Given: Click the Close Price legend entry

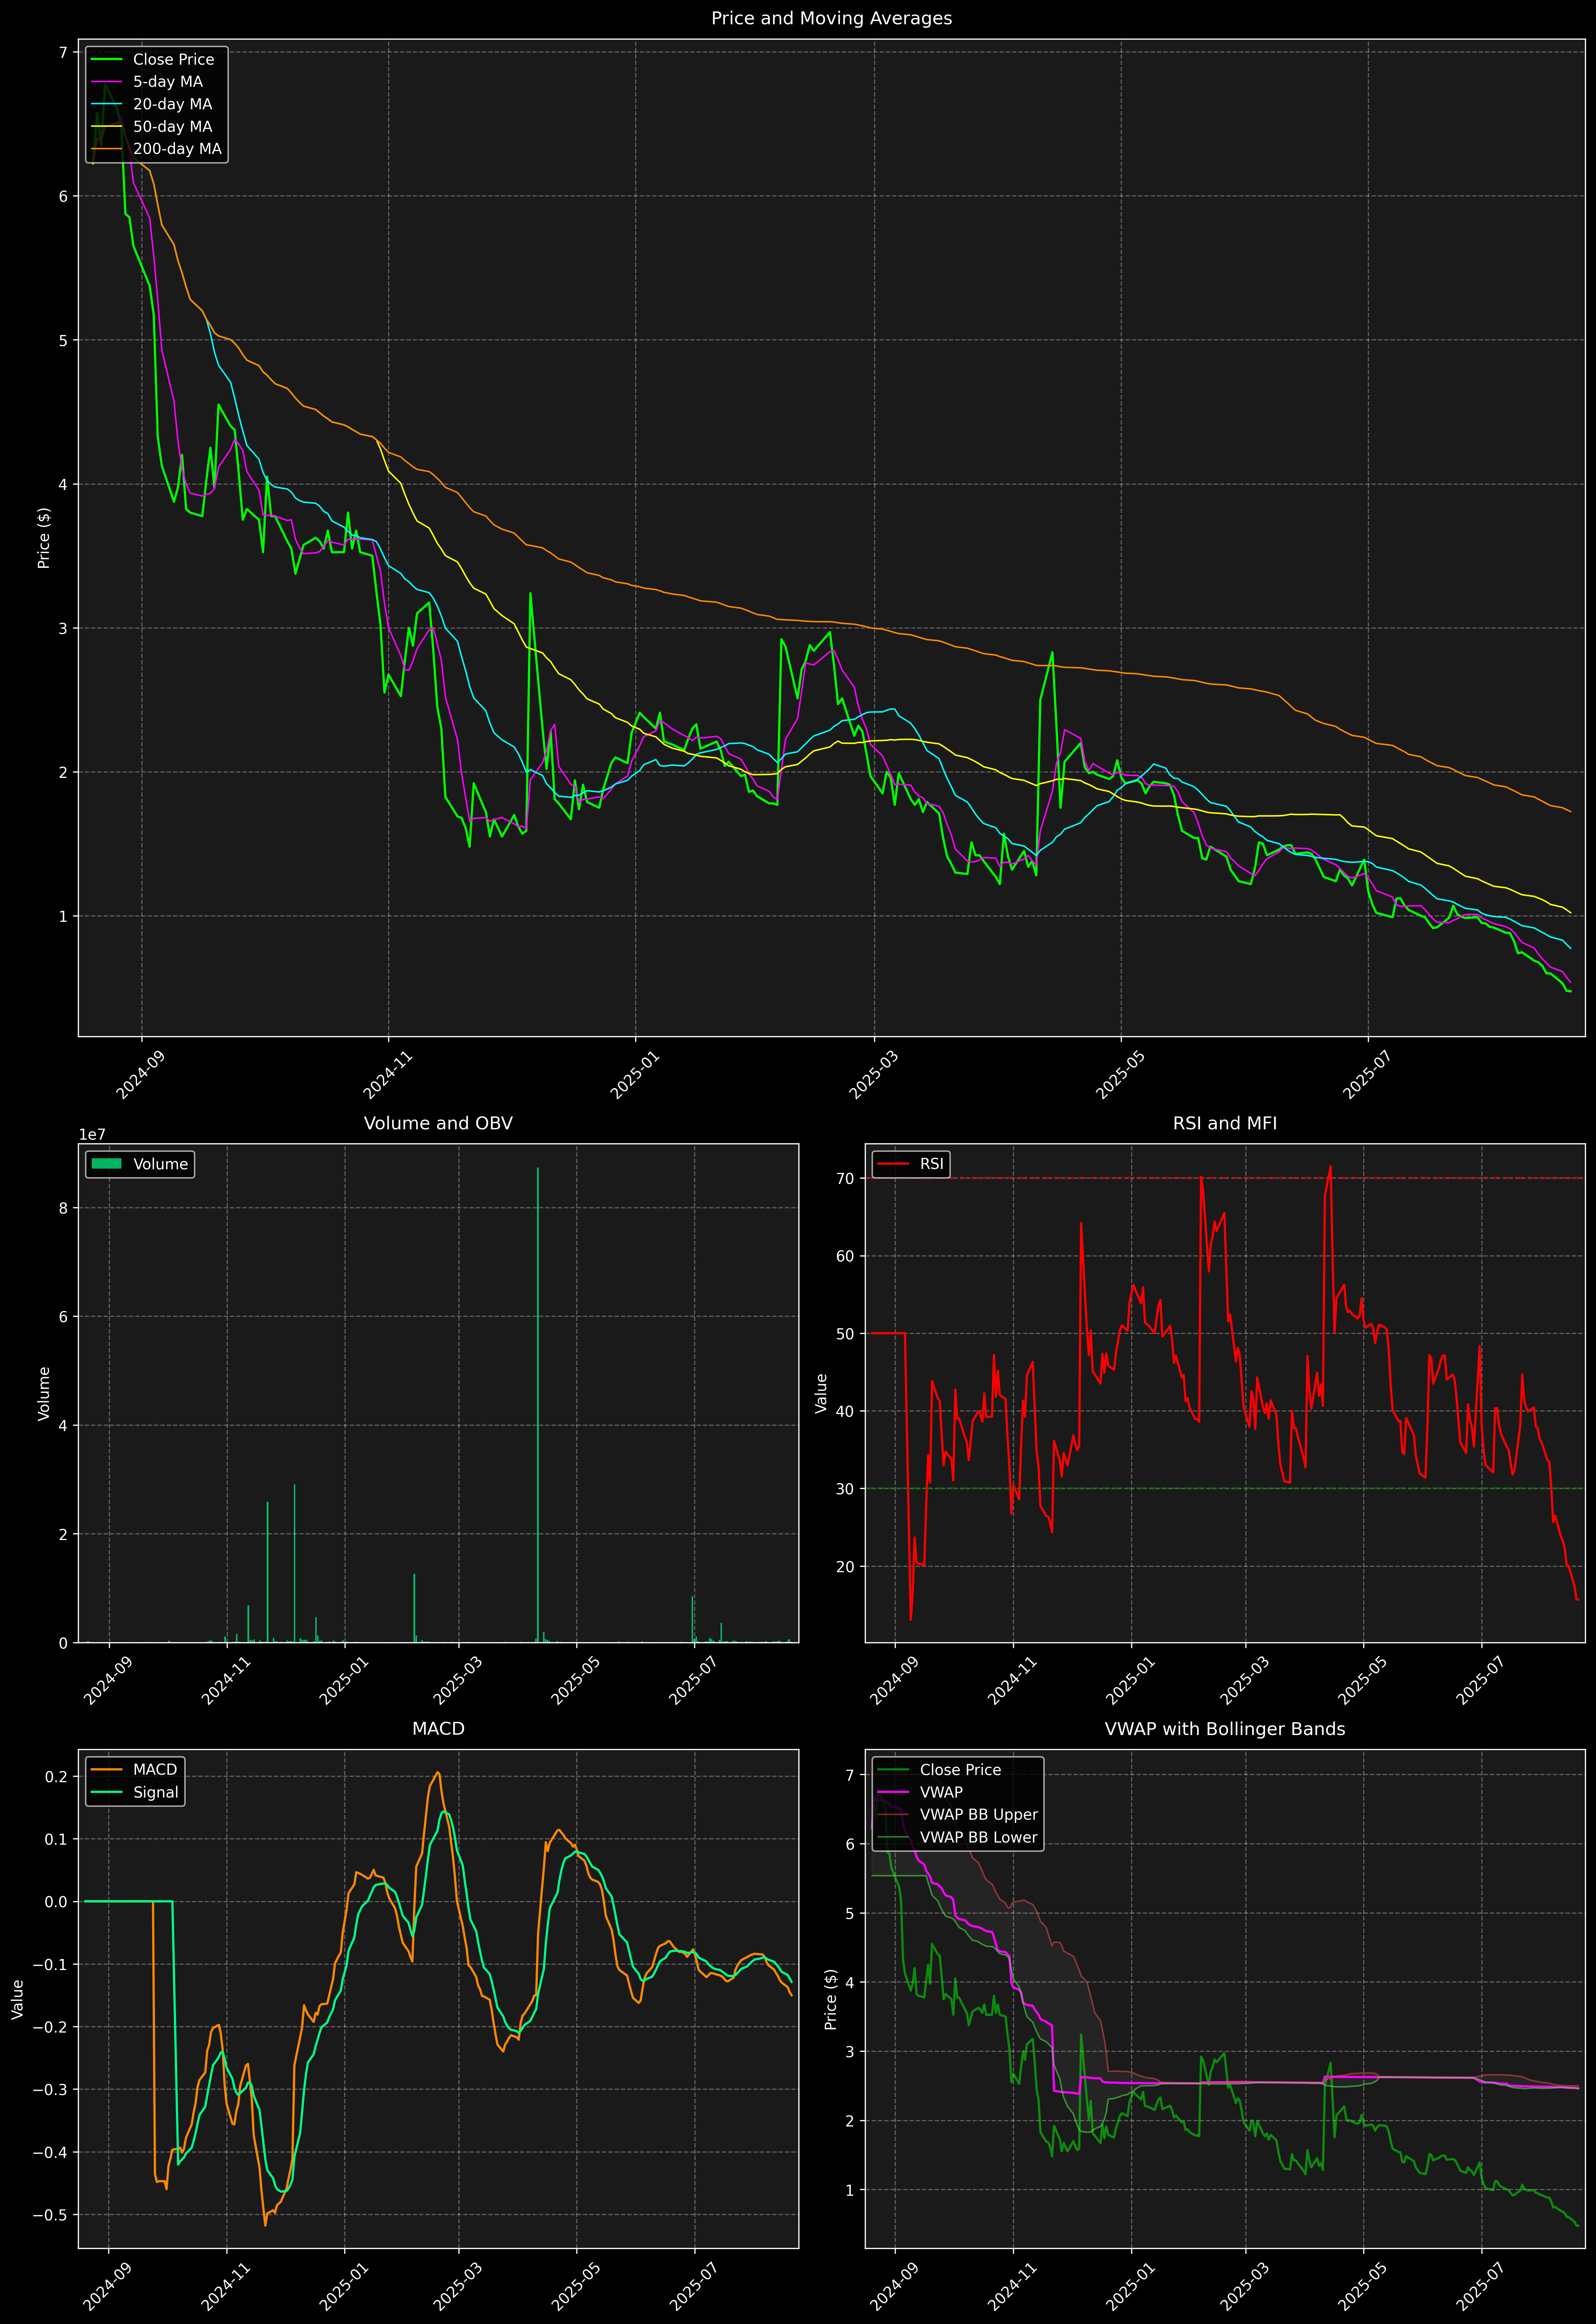Looking at the screenshot, I should click(173, 59).
